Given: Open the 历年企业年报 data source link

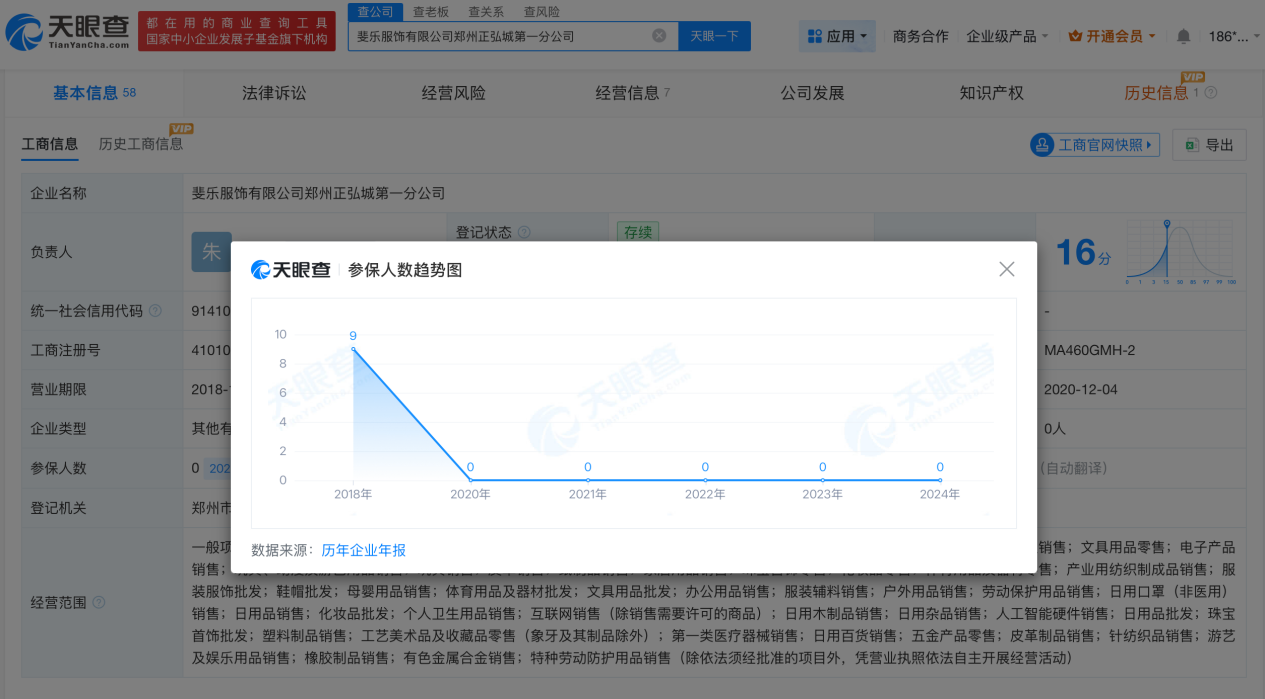Looking at the screenshot, I should tap(363, 550).
